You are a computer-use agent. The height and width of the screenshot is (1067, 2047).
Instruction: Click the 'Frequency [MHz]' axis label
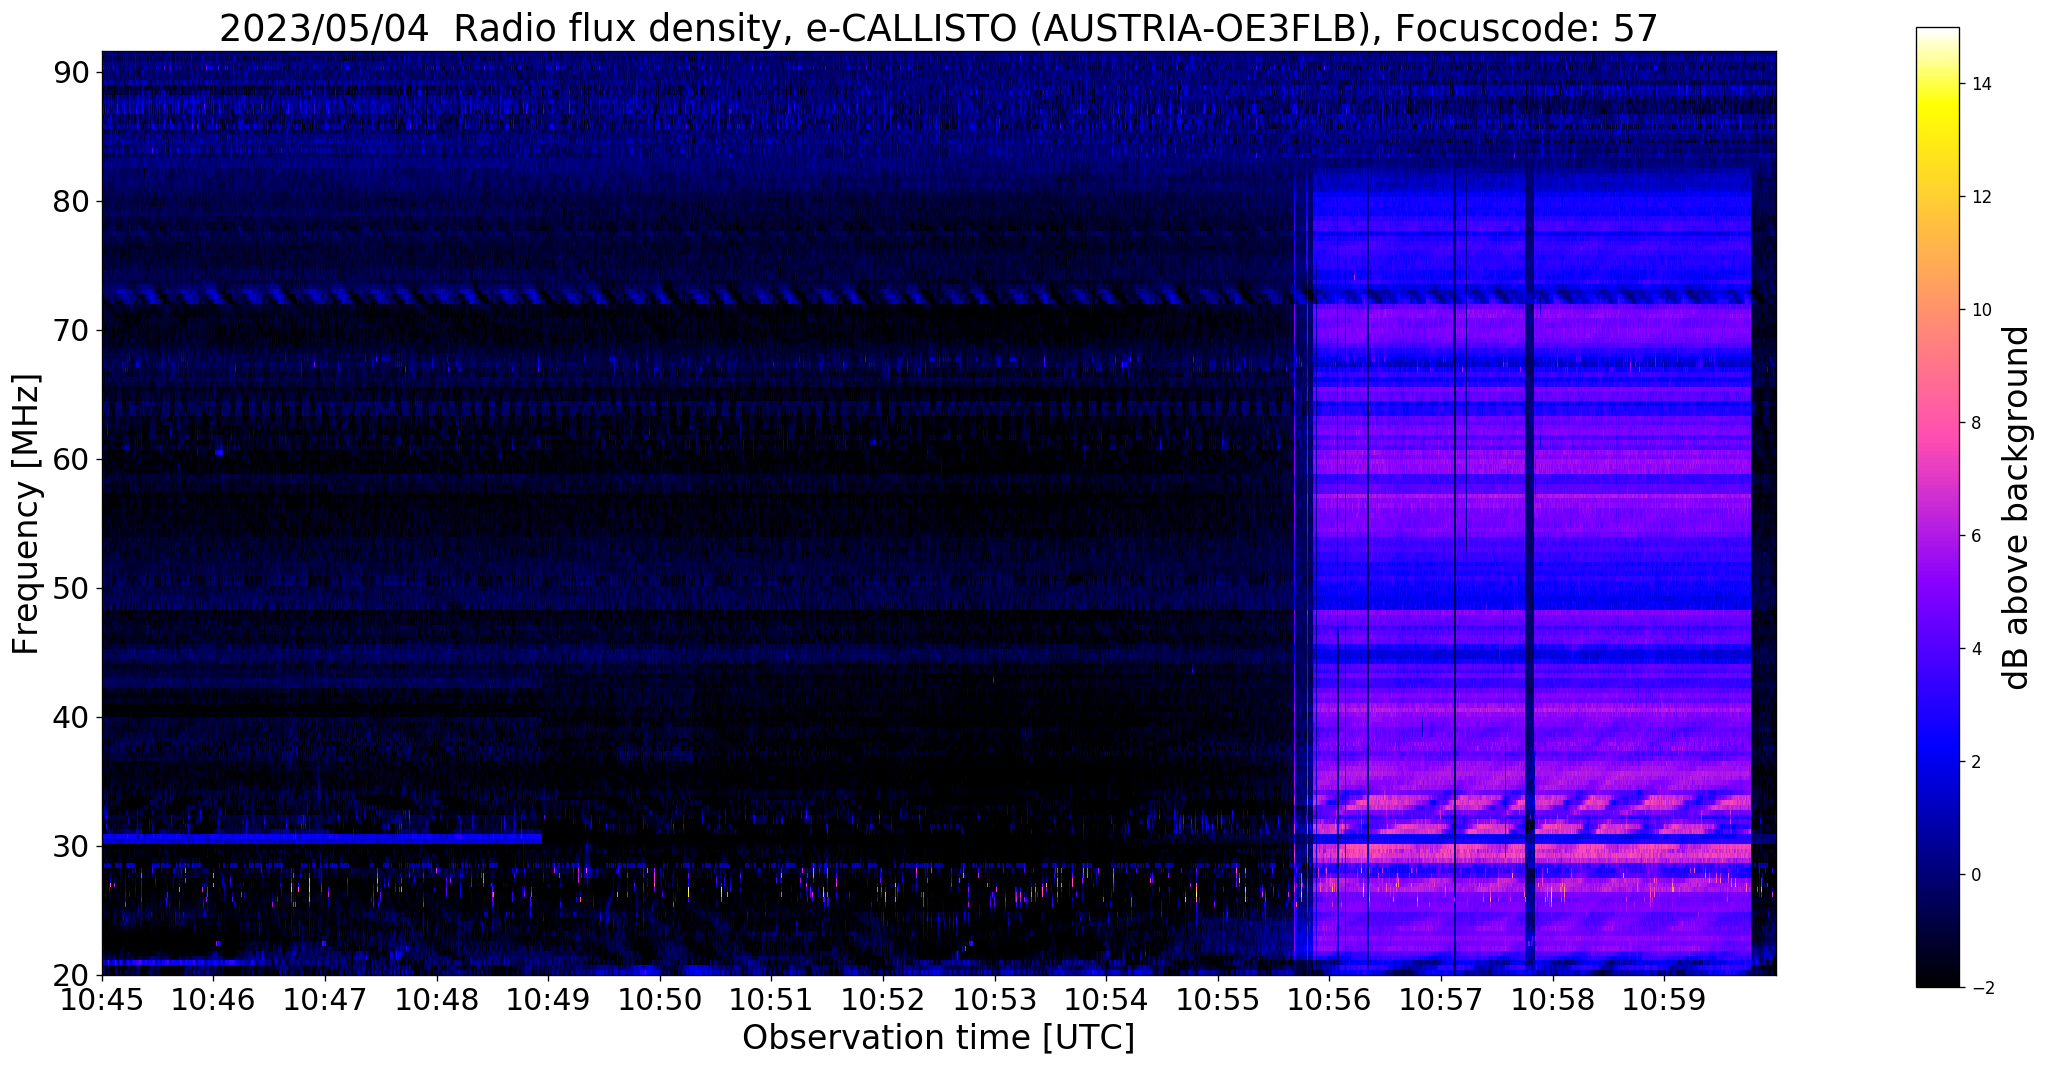click(x=27, y=514)
